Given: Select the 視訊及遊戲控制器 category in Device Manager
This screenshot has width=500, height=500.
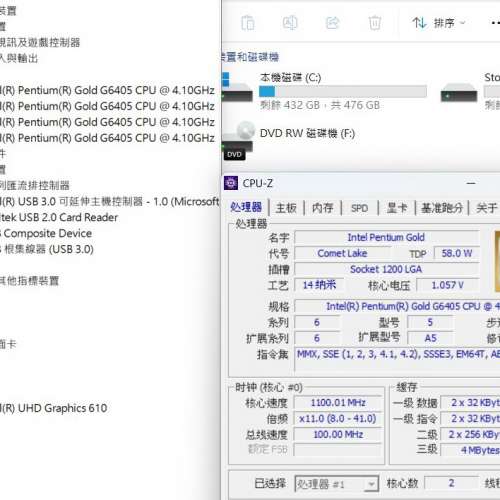Looking at the screenshot, I should coord(40,42).
